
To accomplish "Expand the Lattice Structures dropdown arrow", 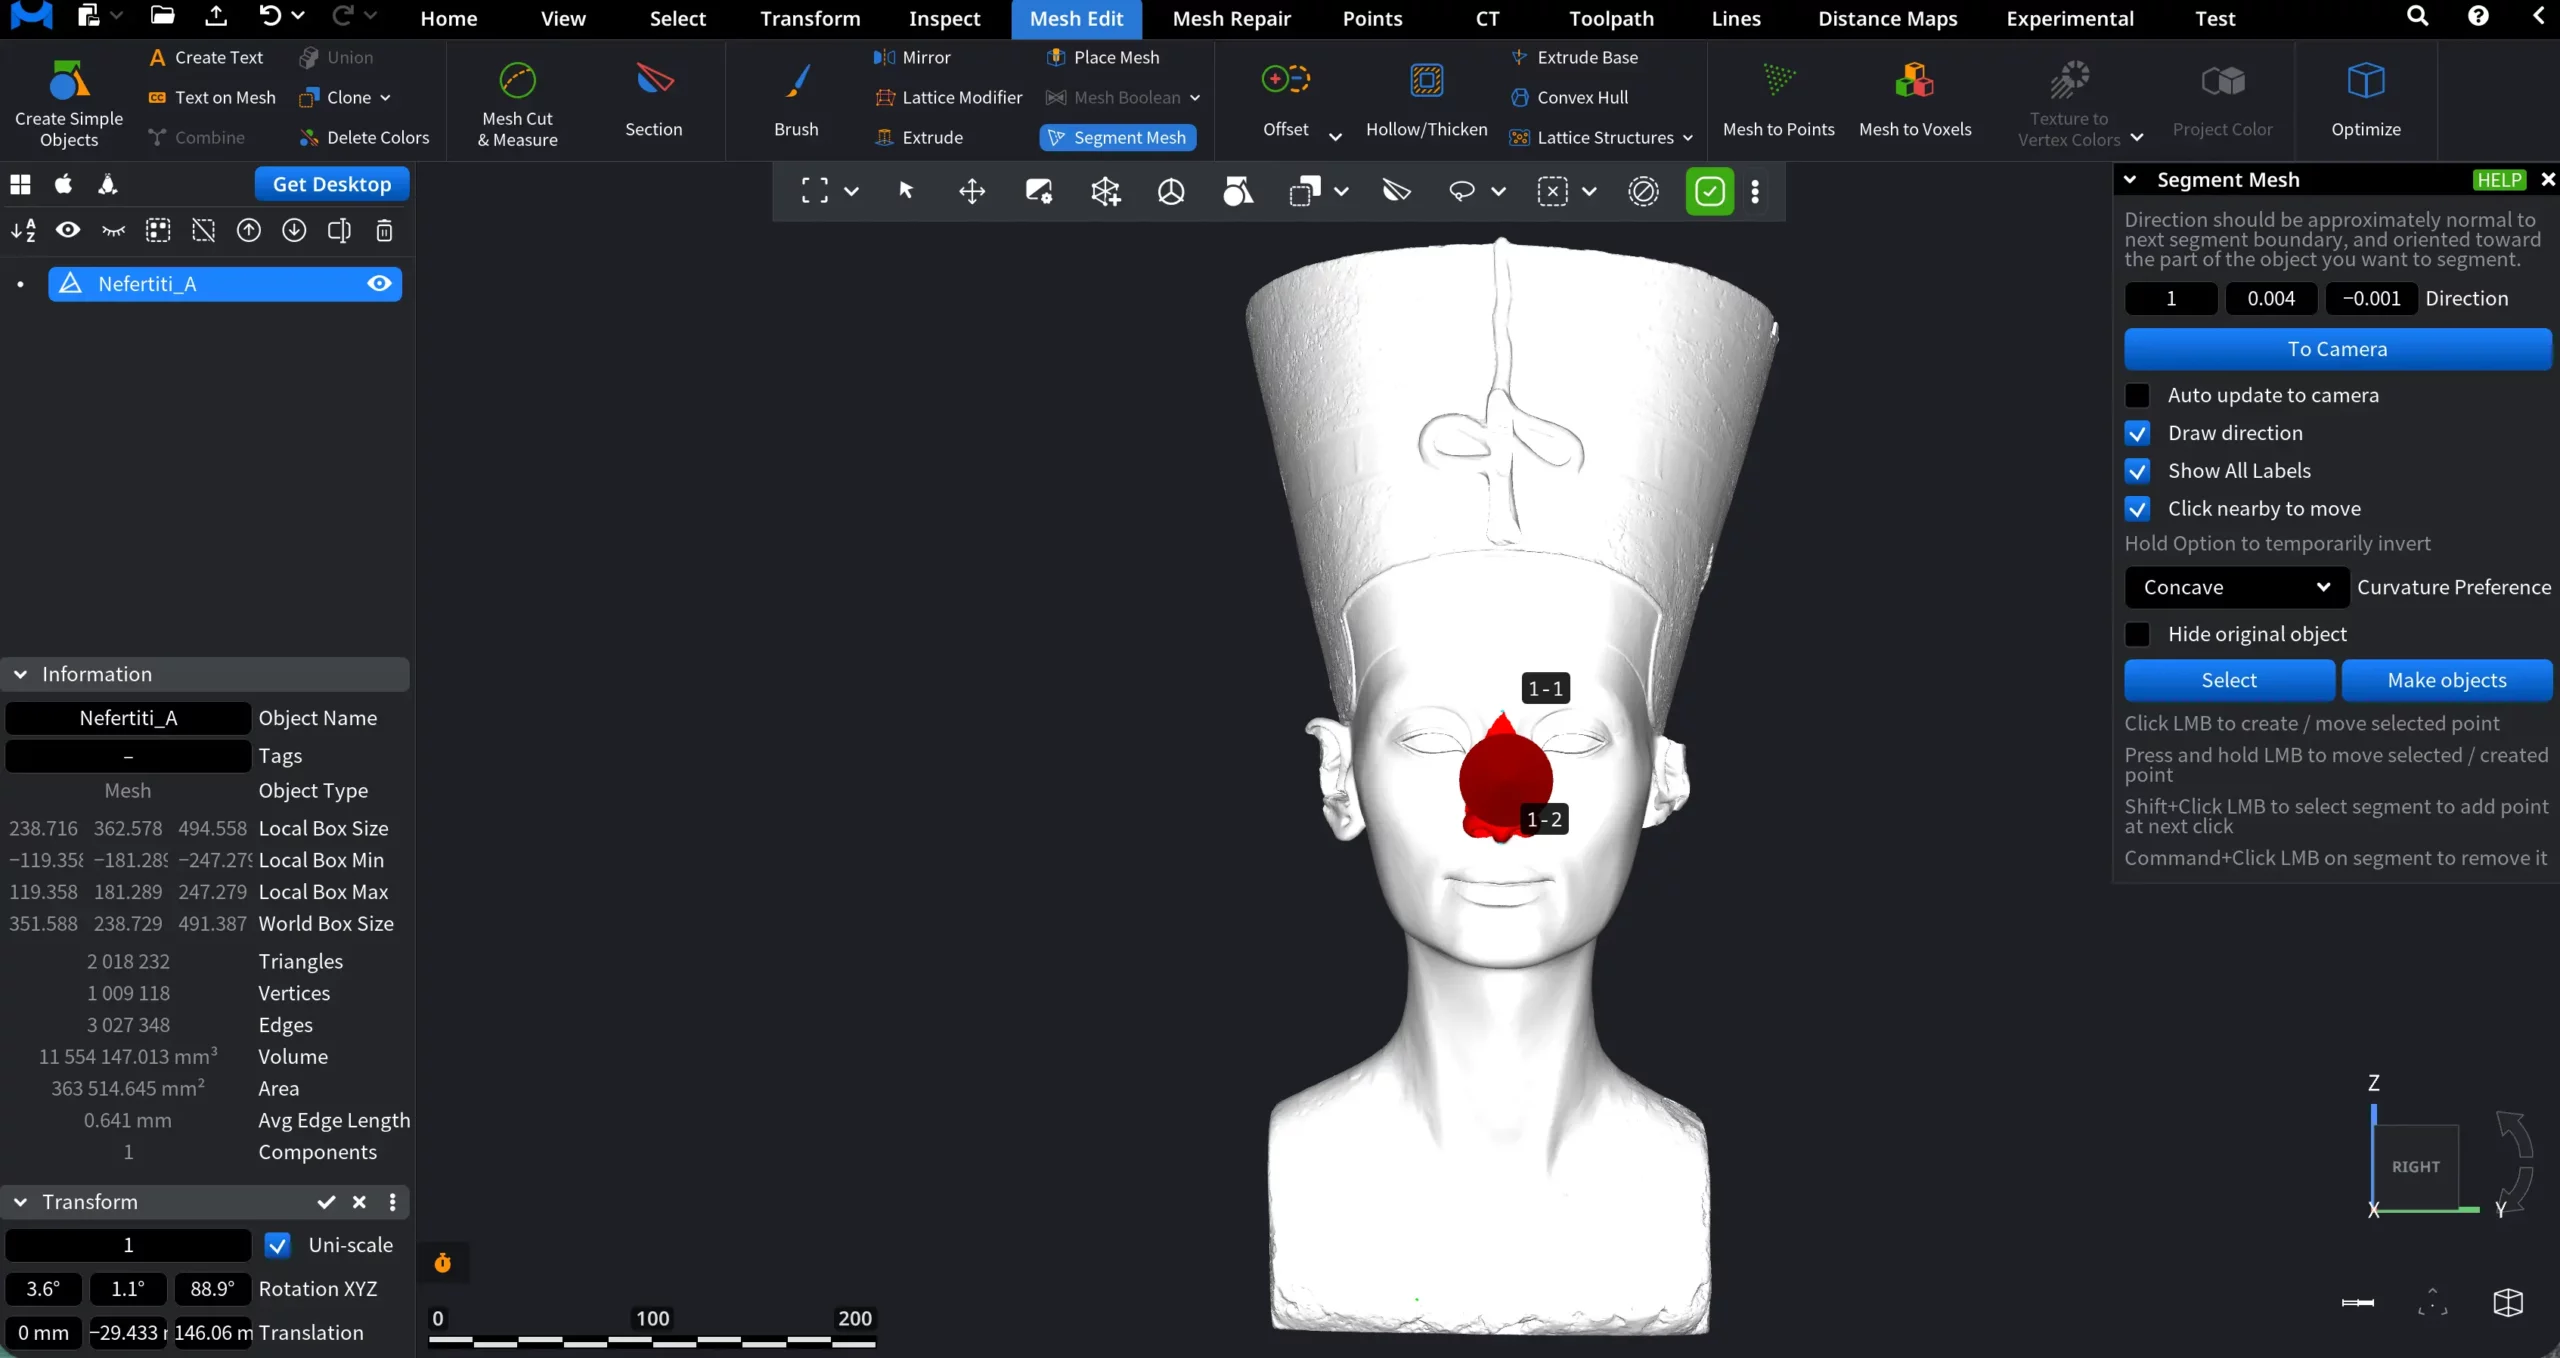I will [1688, 138].
